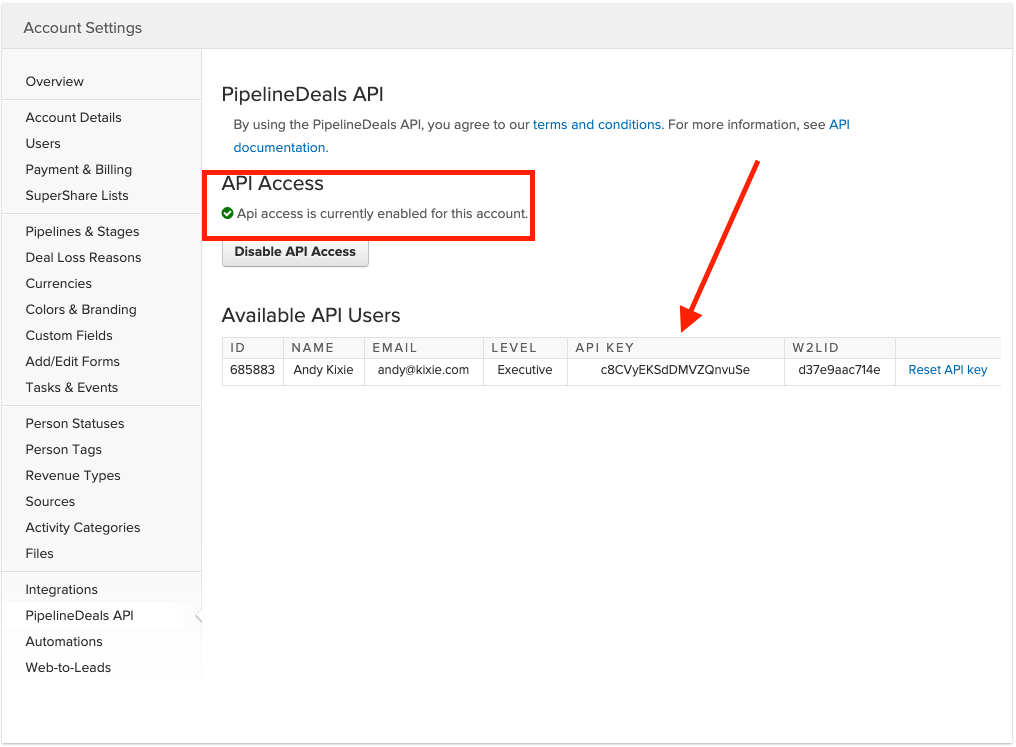Open Automations settings
This screenshot has width=1016, height=747.
coord(64,641)
